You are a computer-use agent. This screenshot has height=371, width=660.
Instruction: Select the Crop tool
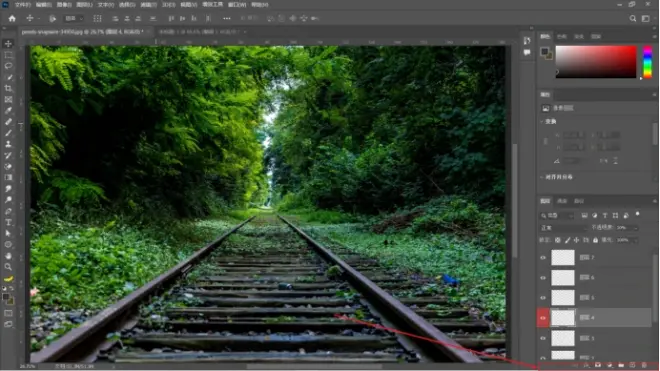pyautogui.click(x=8, y=88)
